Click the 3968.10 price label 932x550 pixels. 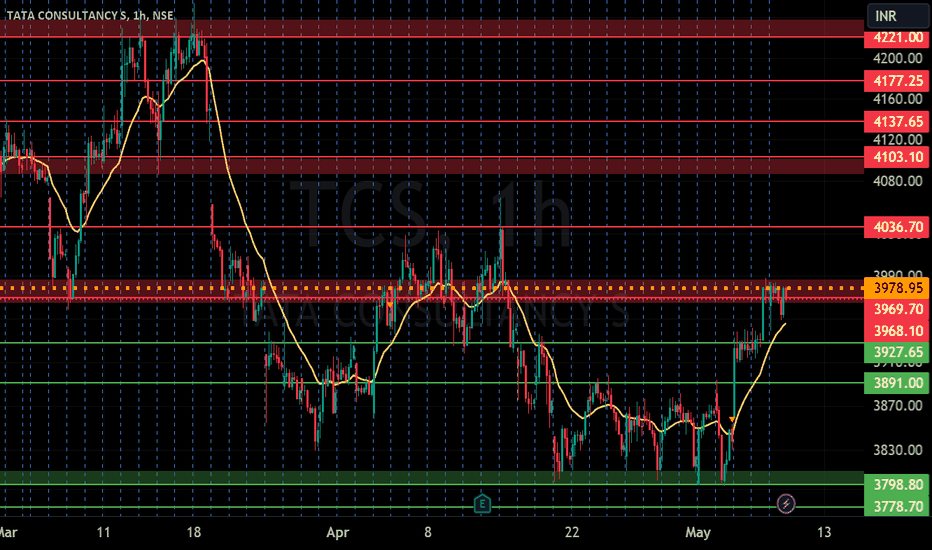(x=898, y=331)
